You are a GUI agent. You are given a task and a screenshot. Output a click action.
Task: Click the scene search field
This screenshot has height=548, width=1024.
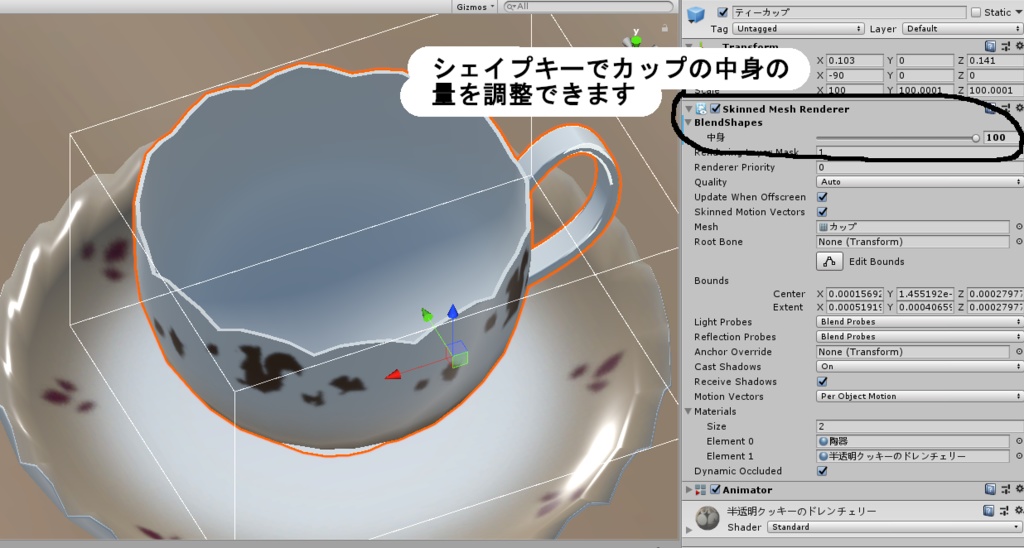coord(588,7)
